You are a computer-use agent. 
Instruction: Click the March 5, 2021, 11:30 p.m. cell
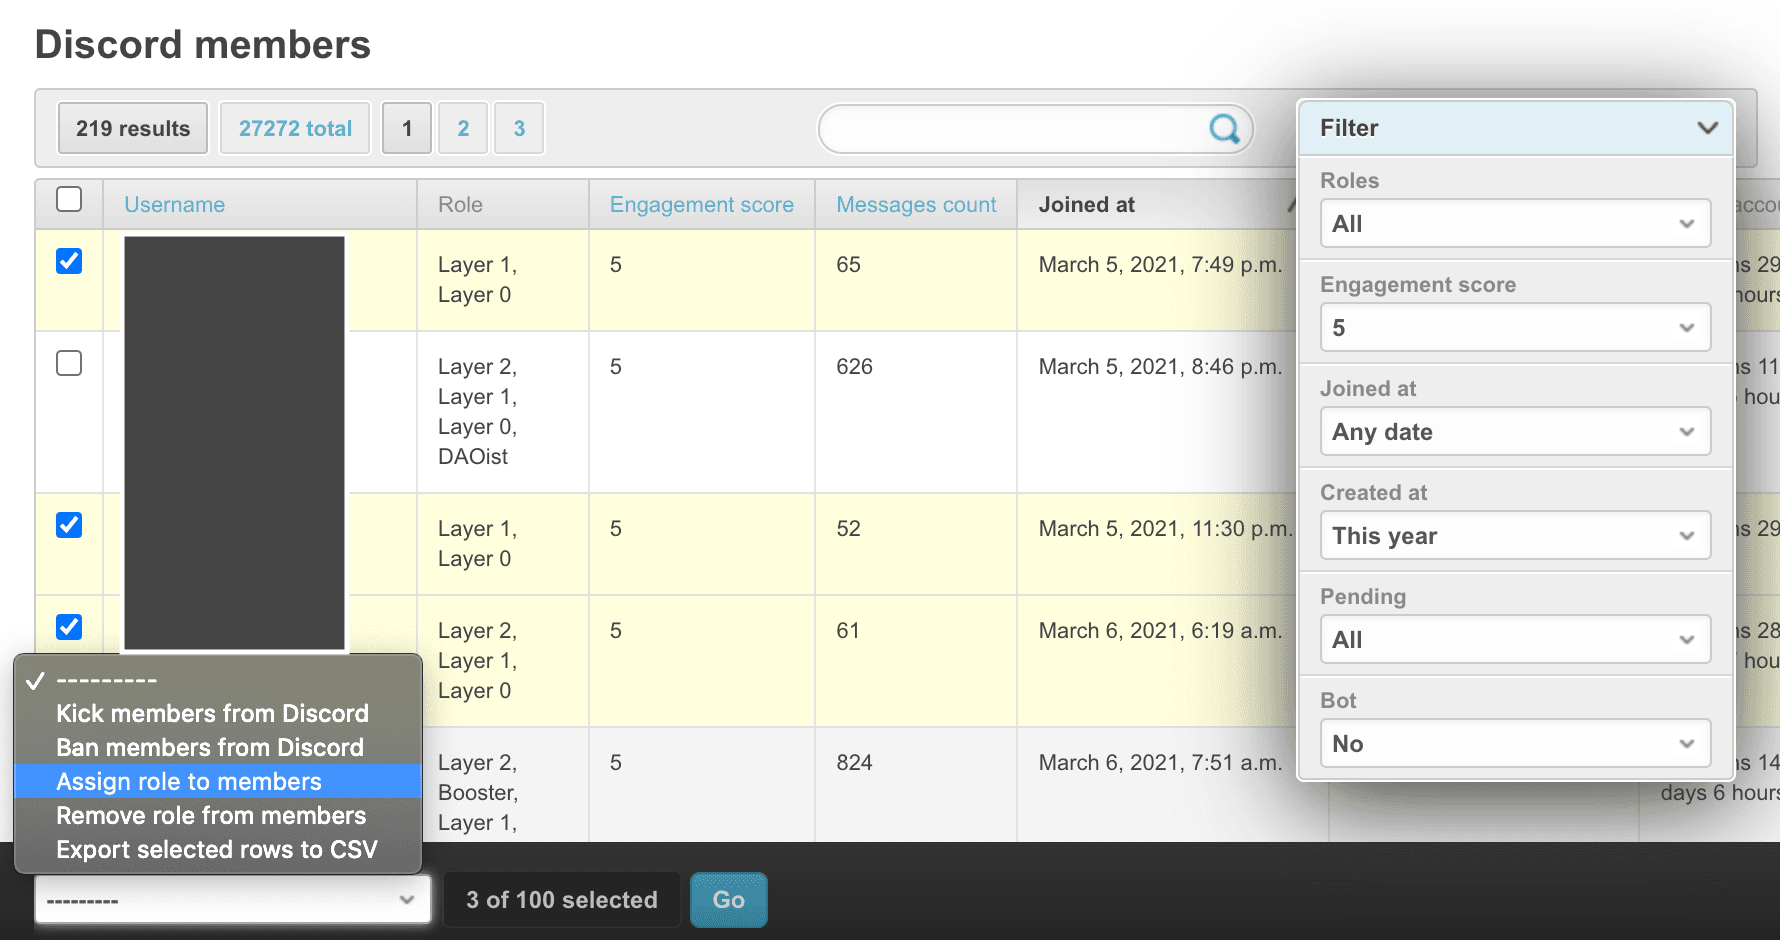(1165, 529)
